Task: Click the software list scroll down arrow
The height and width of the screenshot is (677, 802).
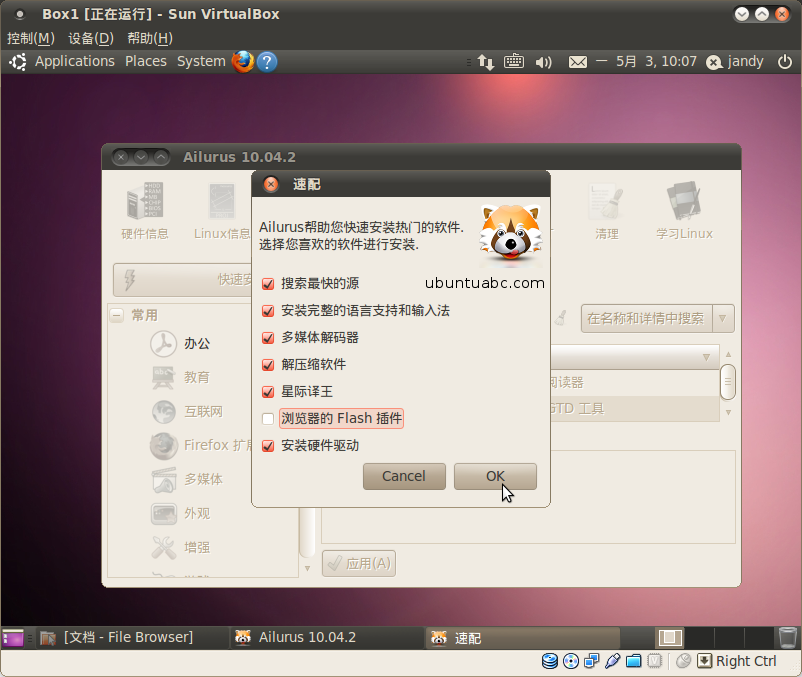Action: (x=728, y=412)
